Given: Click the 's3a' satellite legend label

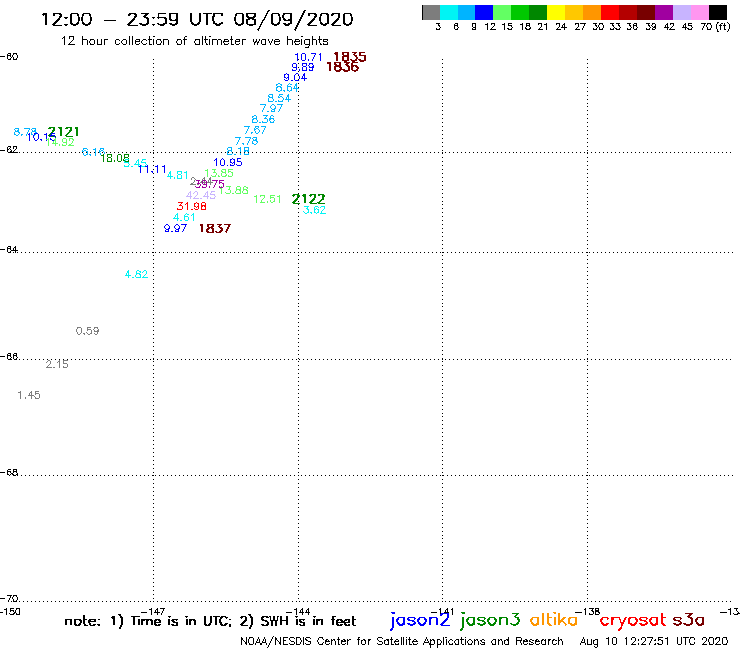Looking at the screenshot, I should click(x=689, y=620).
